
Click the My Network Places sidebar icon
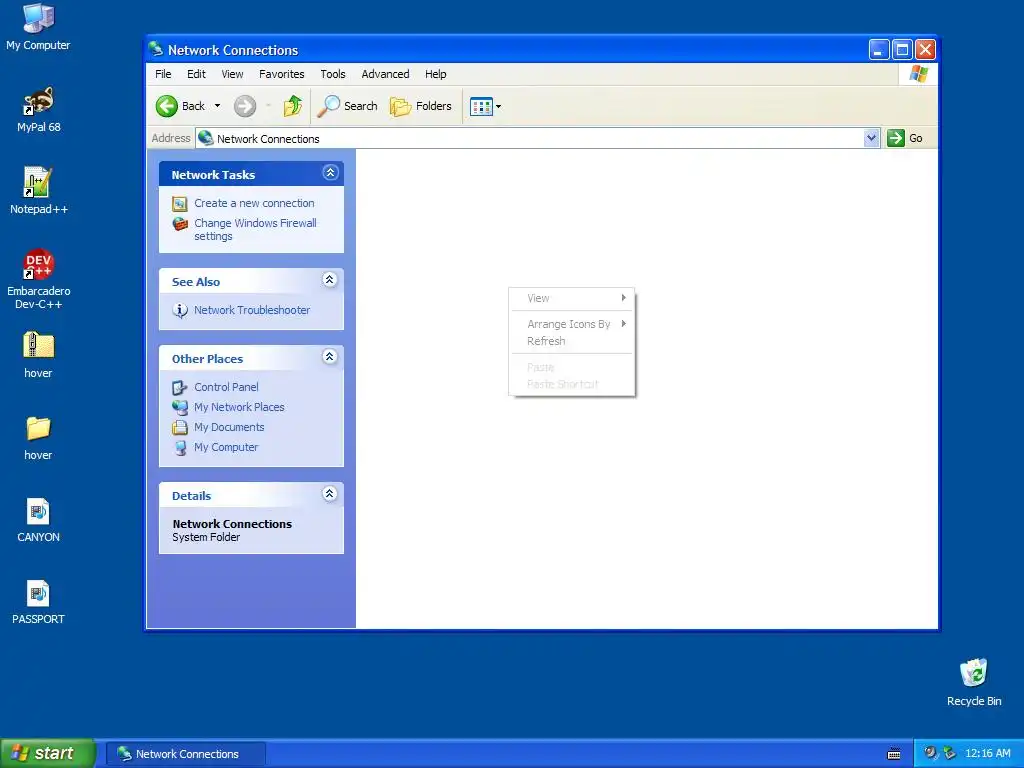pyautogui.click(x=180, y=408)
